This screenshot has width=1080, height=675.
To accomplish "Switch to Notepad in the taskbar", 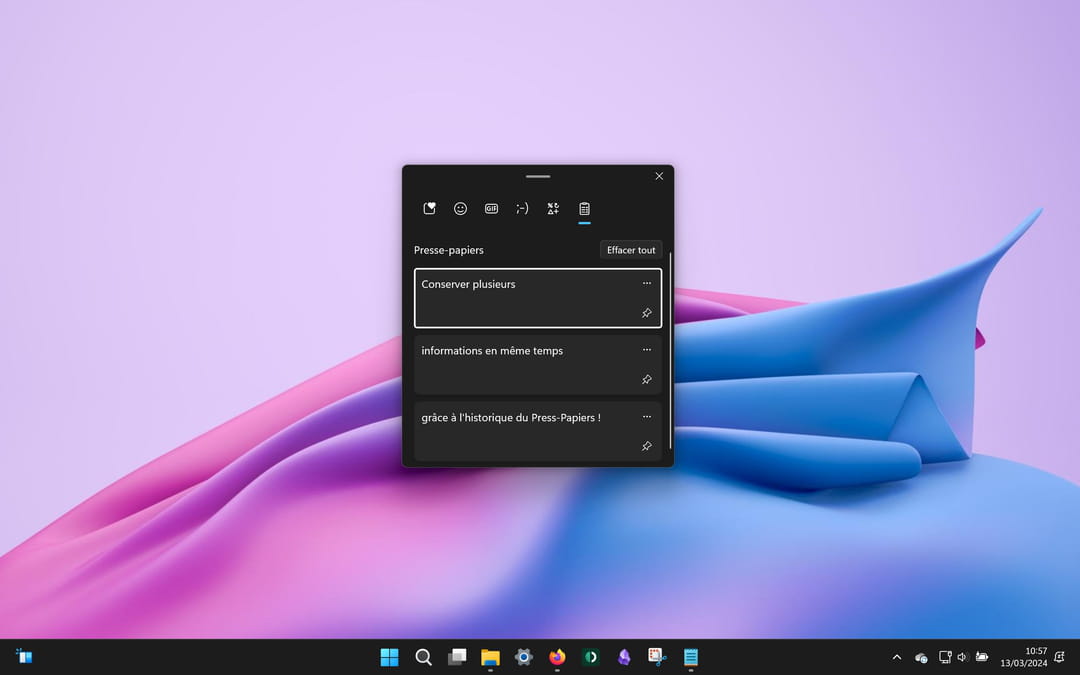I will (x=691, y=657).
